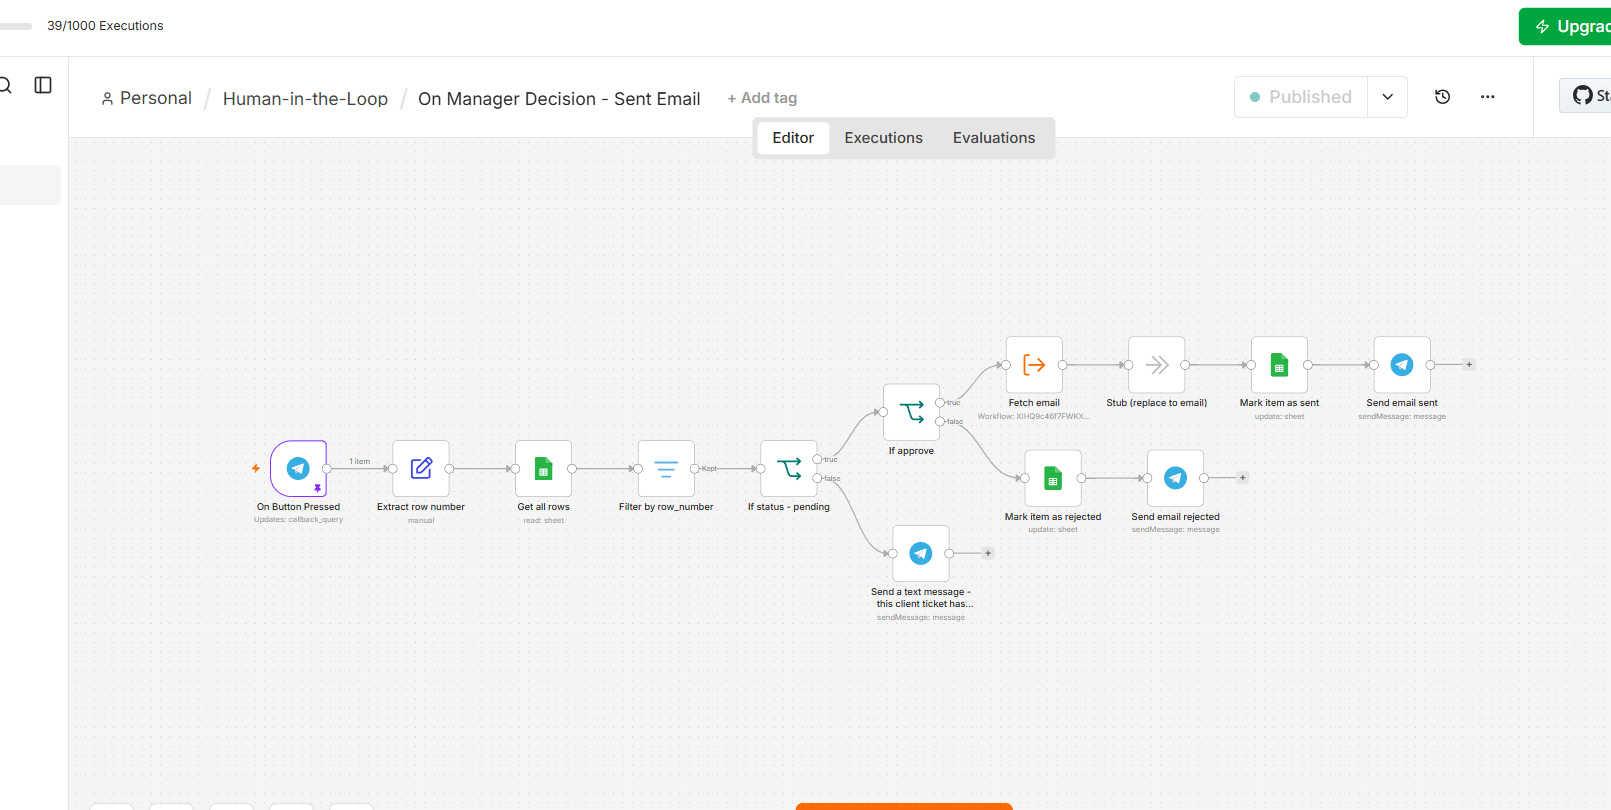Image resolution: width=1611 pixels, height=810 pixels.
Task: Switch to the Editor tab
Action: (x=793, y=138)
